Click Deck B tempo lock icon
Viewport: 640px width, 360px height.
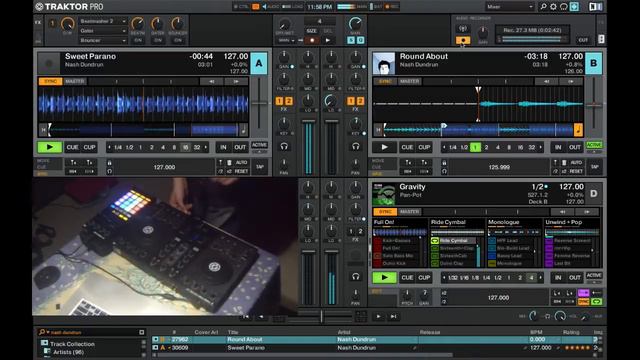click(444, 163)
